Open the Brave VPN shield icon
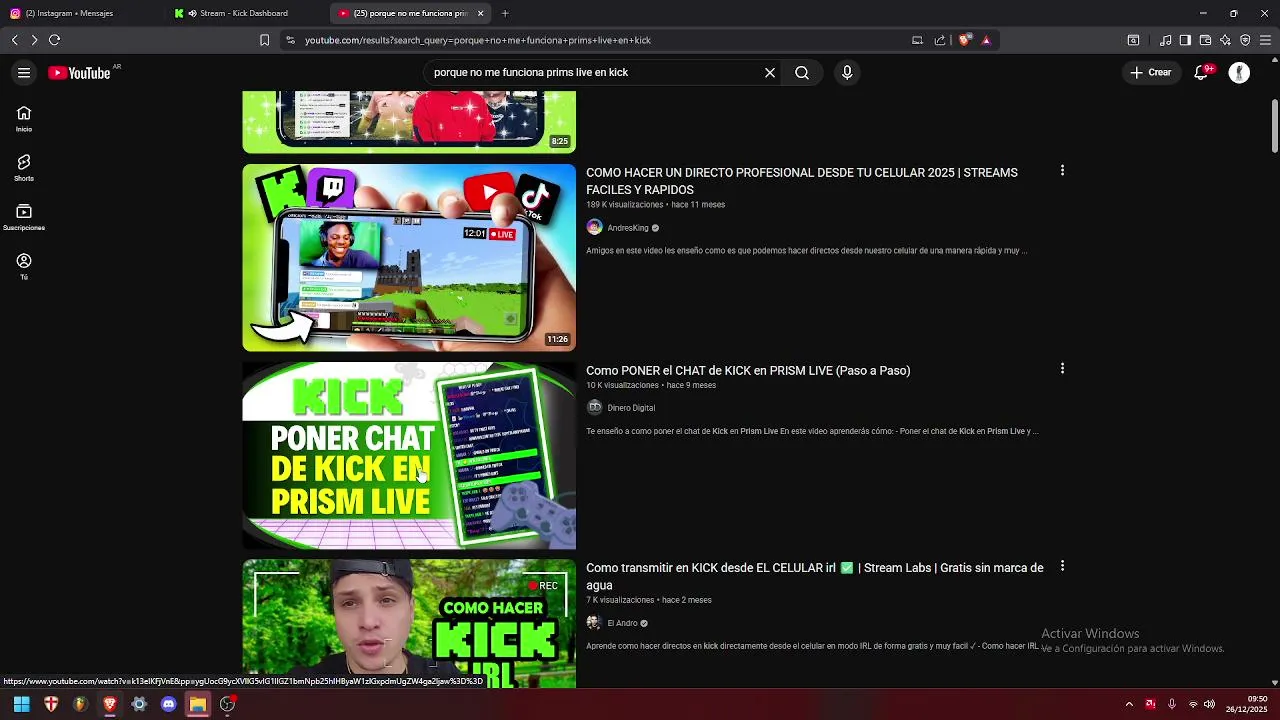The height and width of the screenshot is (720, 1280). (x=1245, y=40)
